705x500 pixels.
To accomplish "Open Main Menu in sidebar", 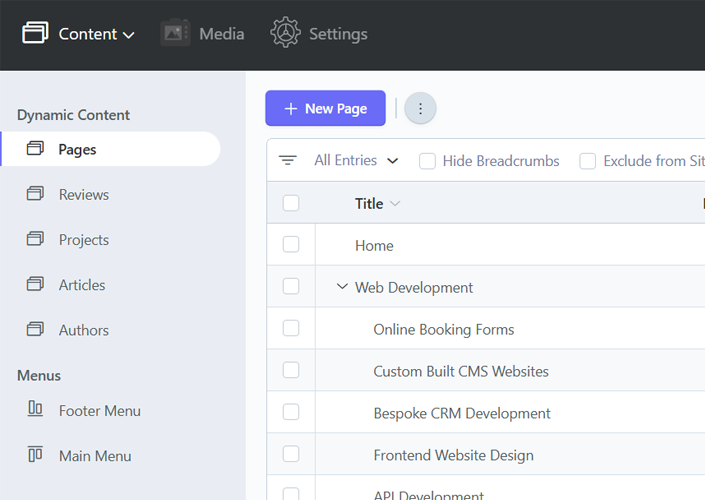I will (x=95, y=456).
